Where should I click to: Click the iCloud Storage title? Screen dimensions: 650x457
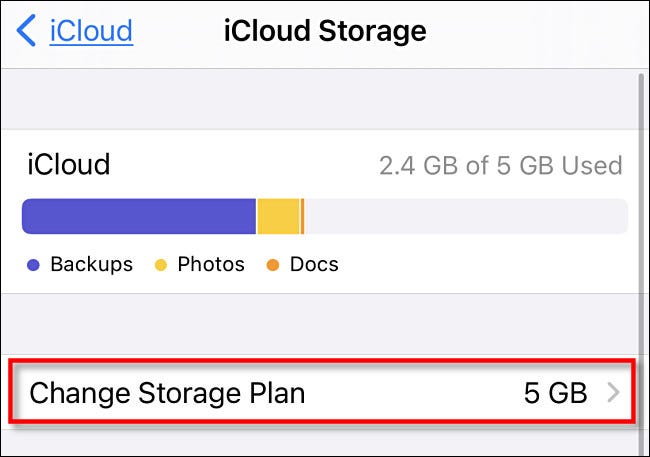coord(324,31)
